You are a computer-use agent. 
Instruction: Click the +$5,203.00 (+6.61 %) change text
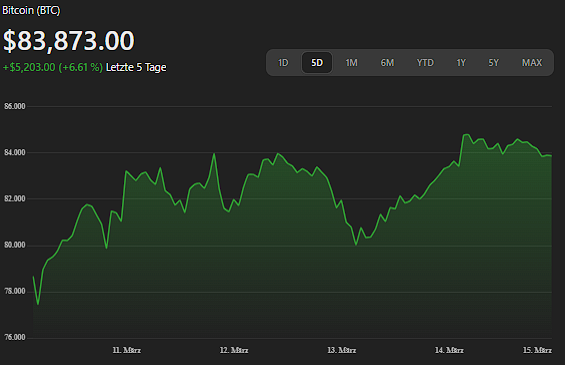pyautogui.click(x=53, y=67)
